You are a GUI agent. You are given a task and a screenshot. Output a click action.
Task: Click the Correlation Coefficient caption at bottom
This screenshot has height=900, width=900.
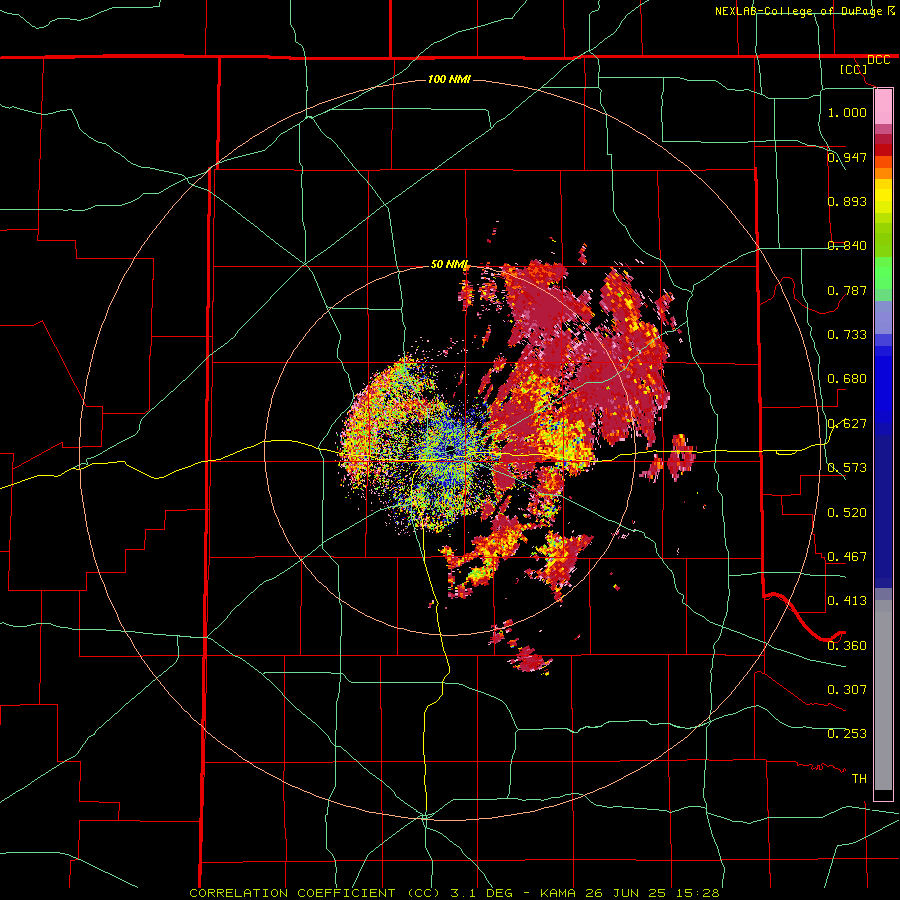click(x=454, y=893)
